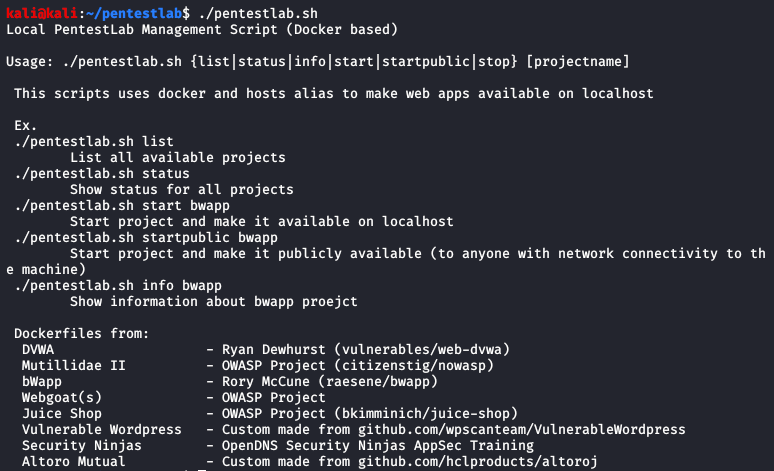Image resolution: width=774 pixels, height=471 pixels.
Task: Click './pentestlab.sh list' example line
Action: click(x=94, y=142)
